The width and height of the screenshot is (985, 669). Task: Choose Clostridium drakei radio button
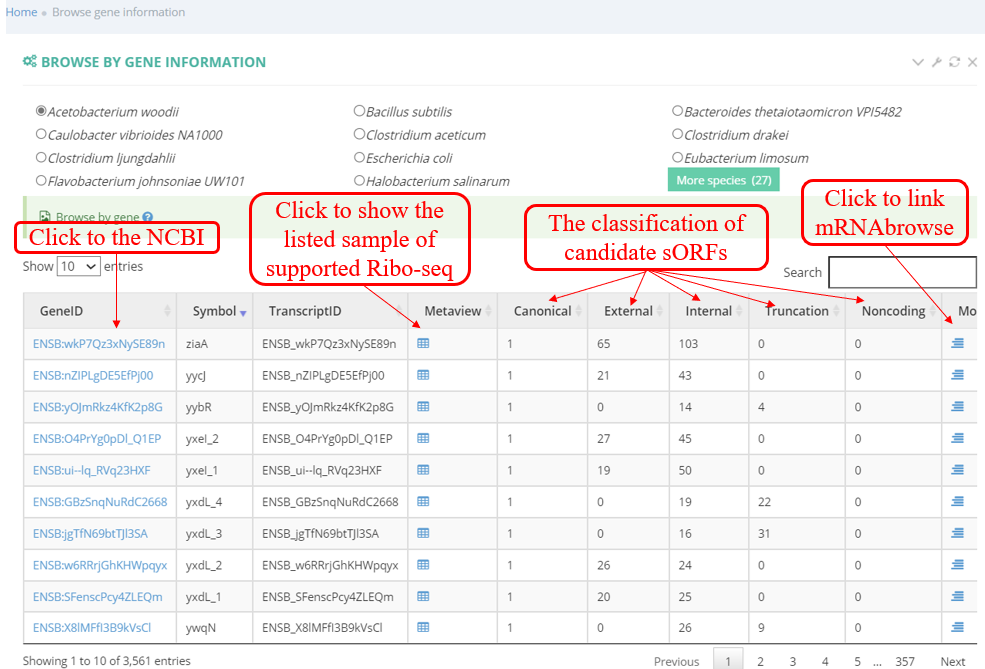pos(677,135)
